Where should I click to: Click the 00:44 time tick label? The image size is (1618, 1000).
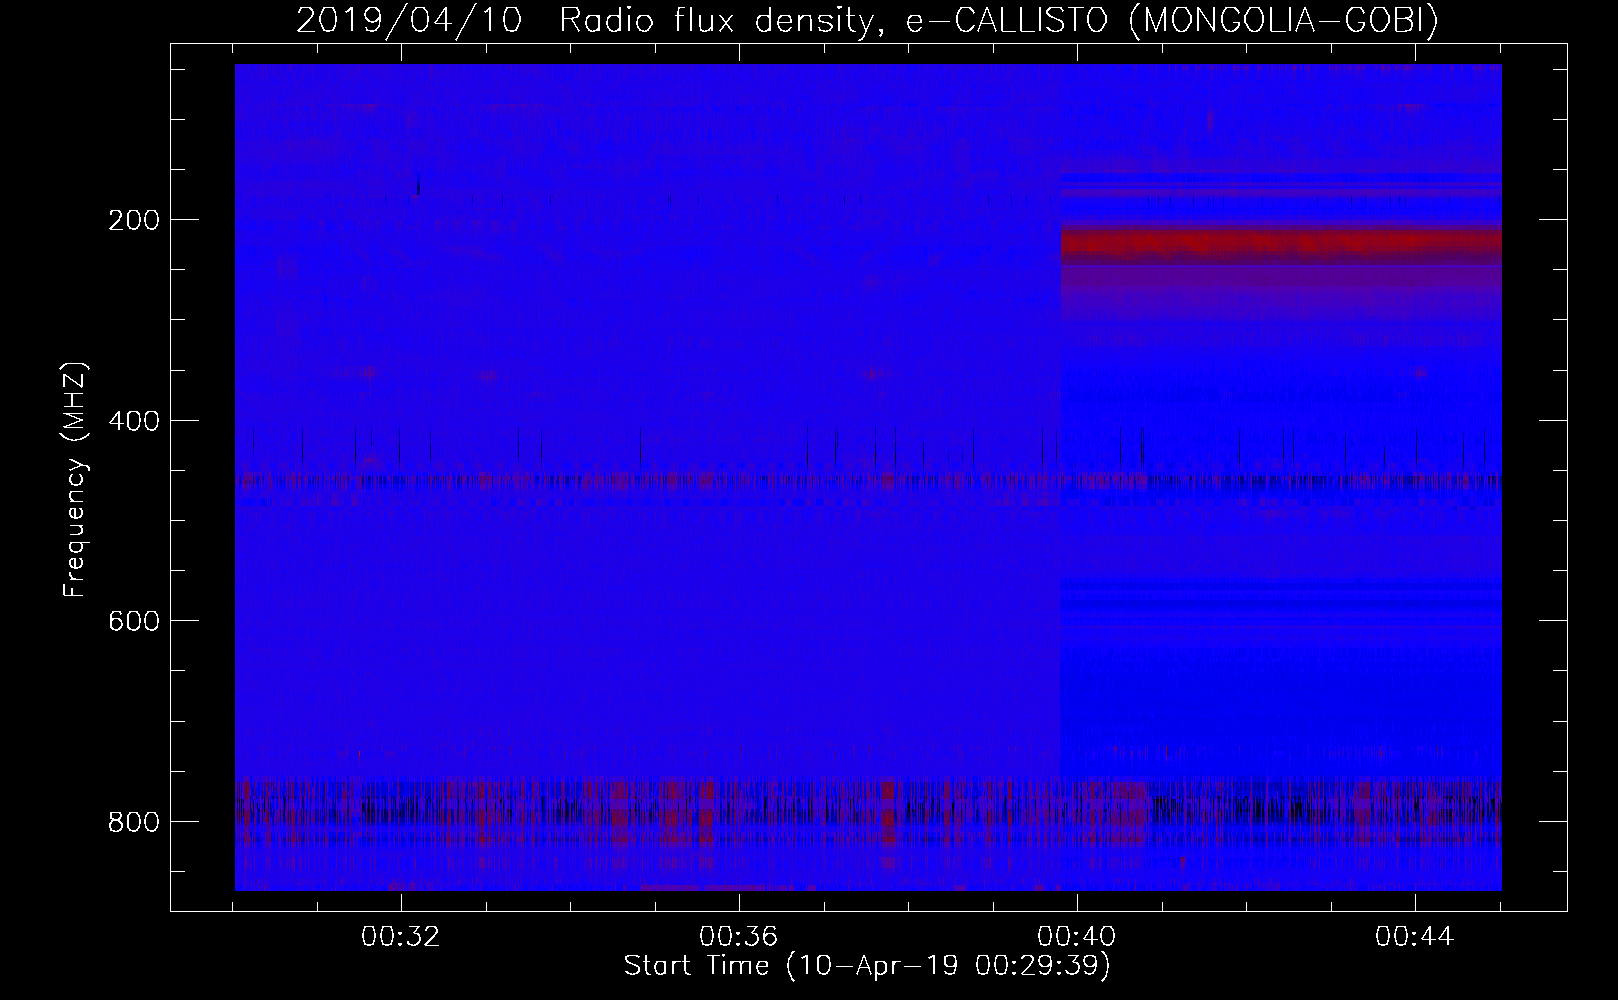1415,937
